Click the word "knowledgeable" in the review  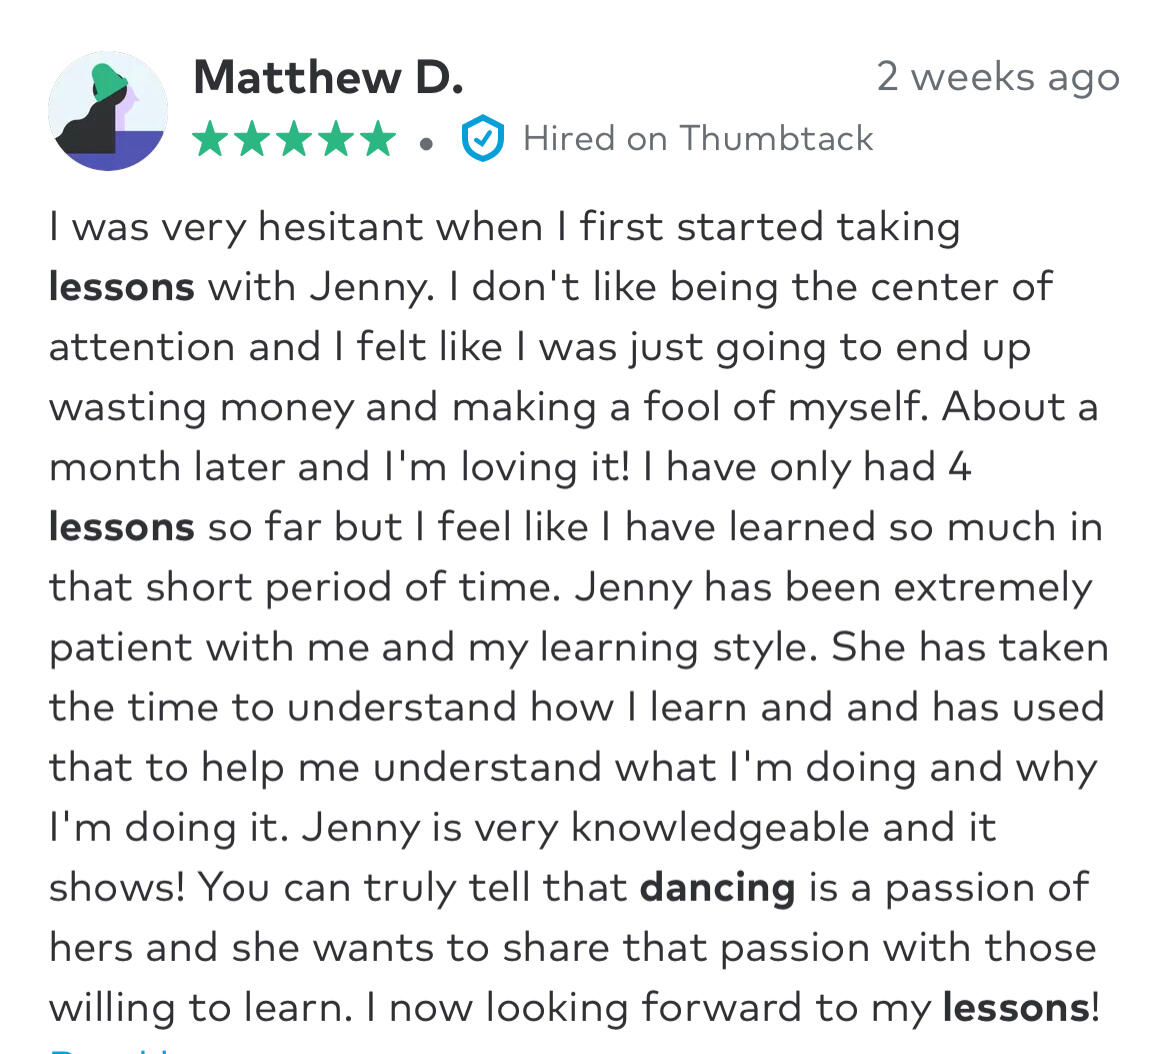click(720, 829)
